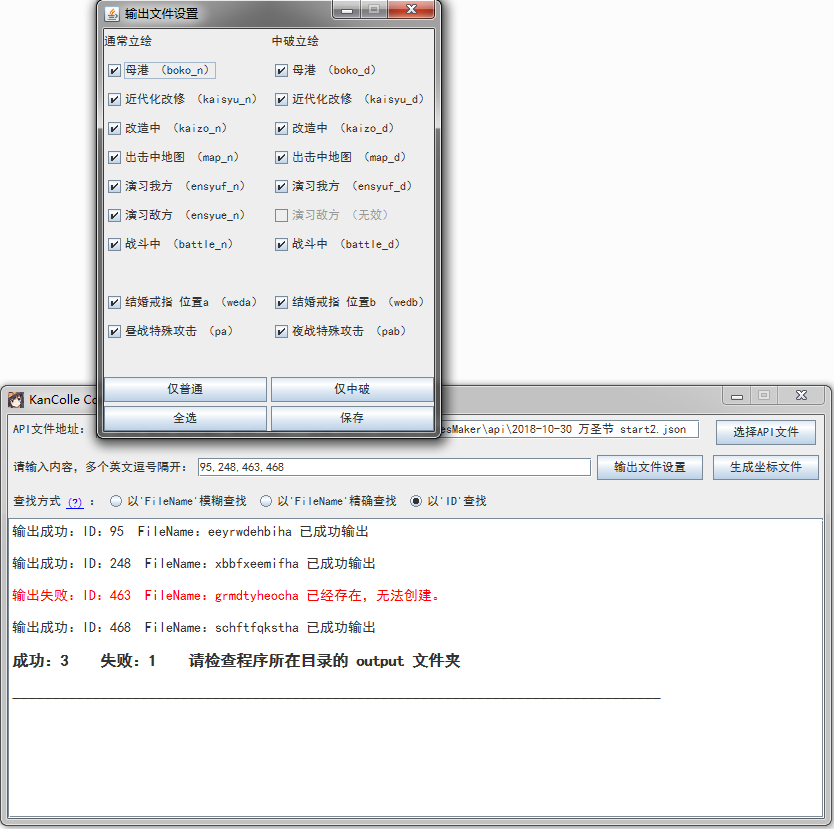Toggle 近代化改修 (kaisyu_d) checkbox
This screenshot has height=829, width=834.
[282, 100]
